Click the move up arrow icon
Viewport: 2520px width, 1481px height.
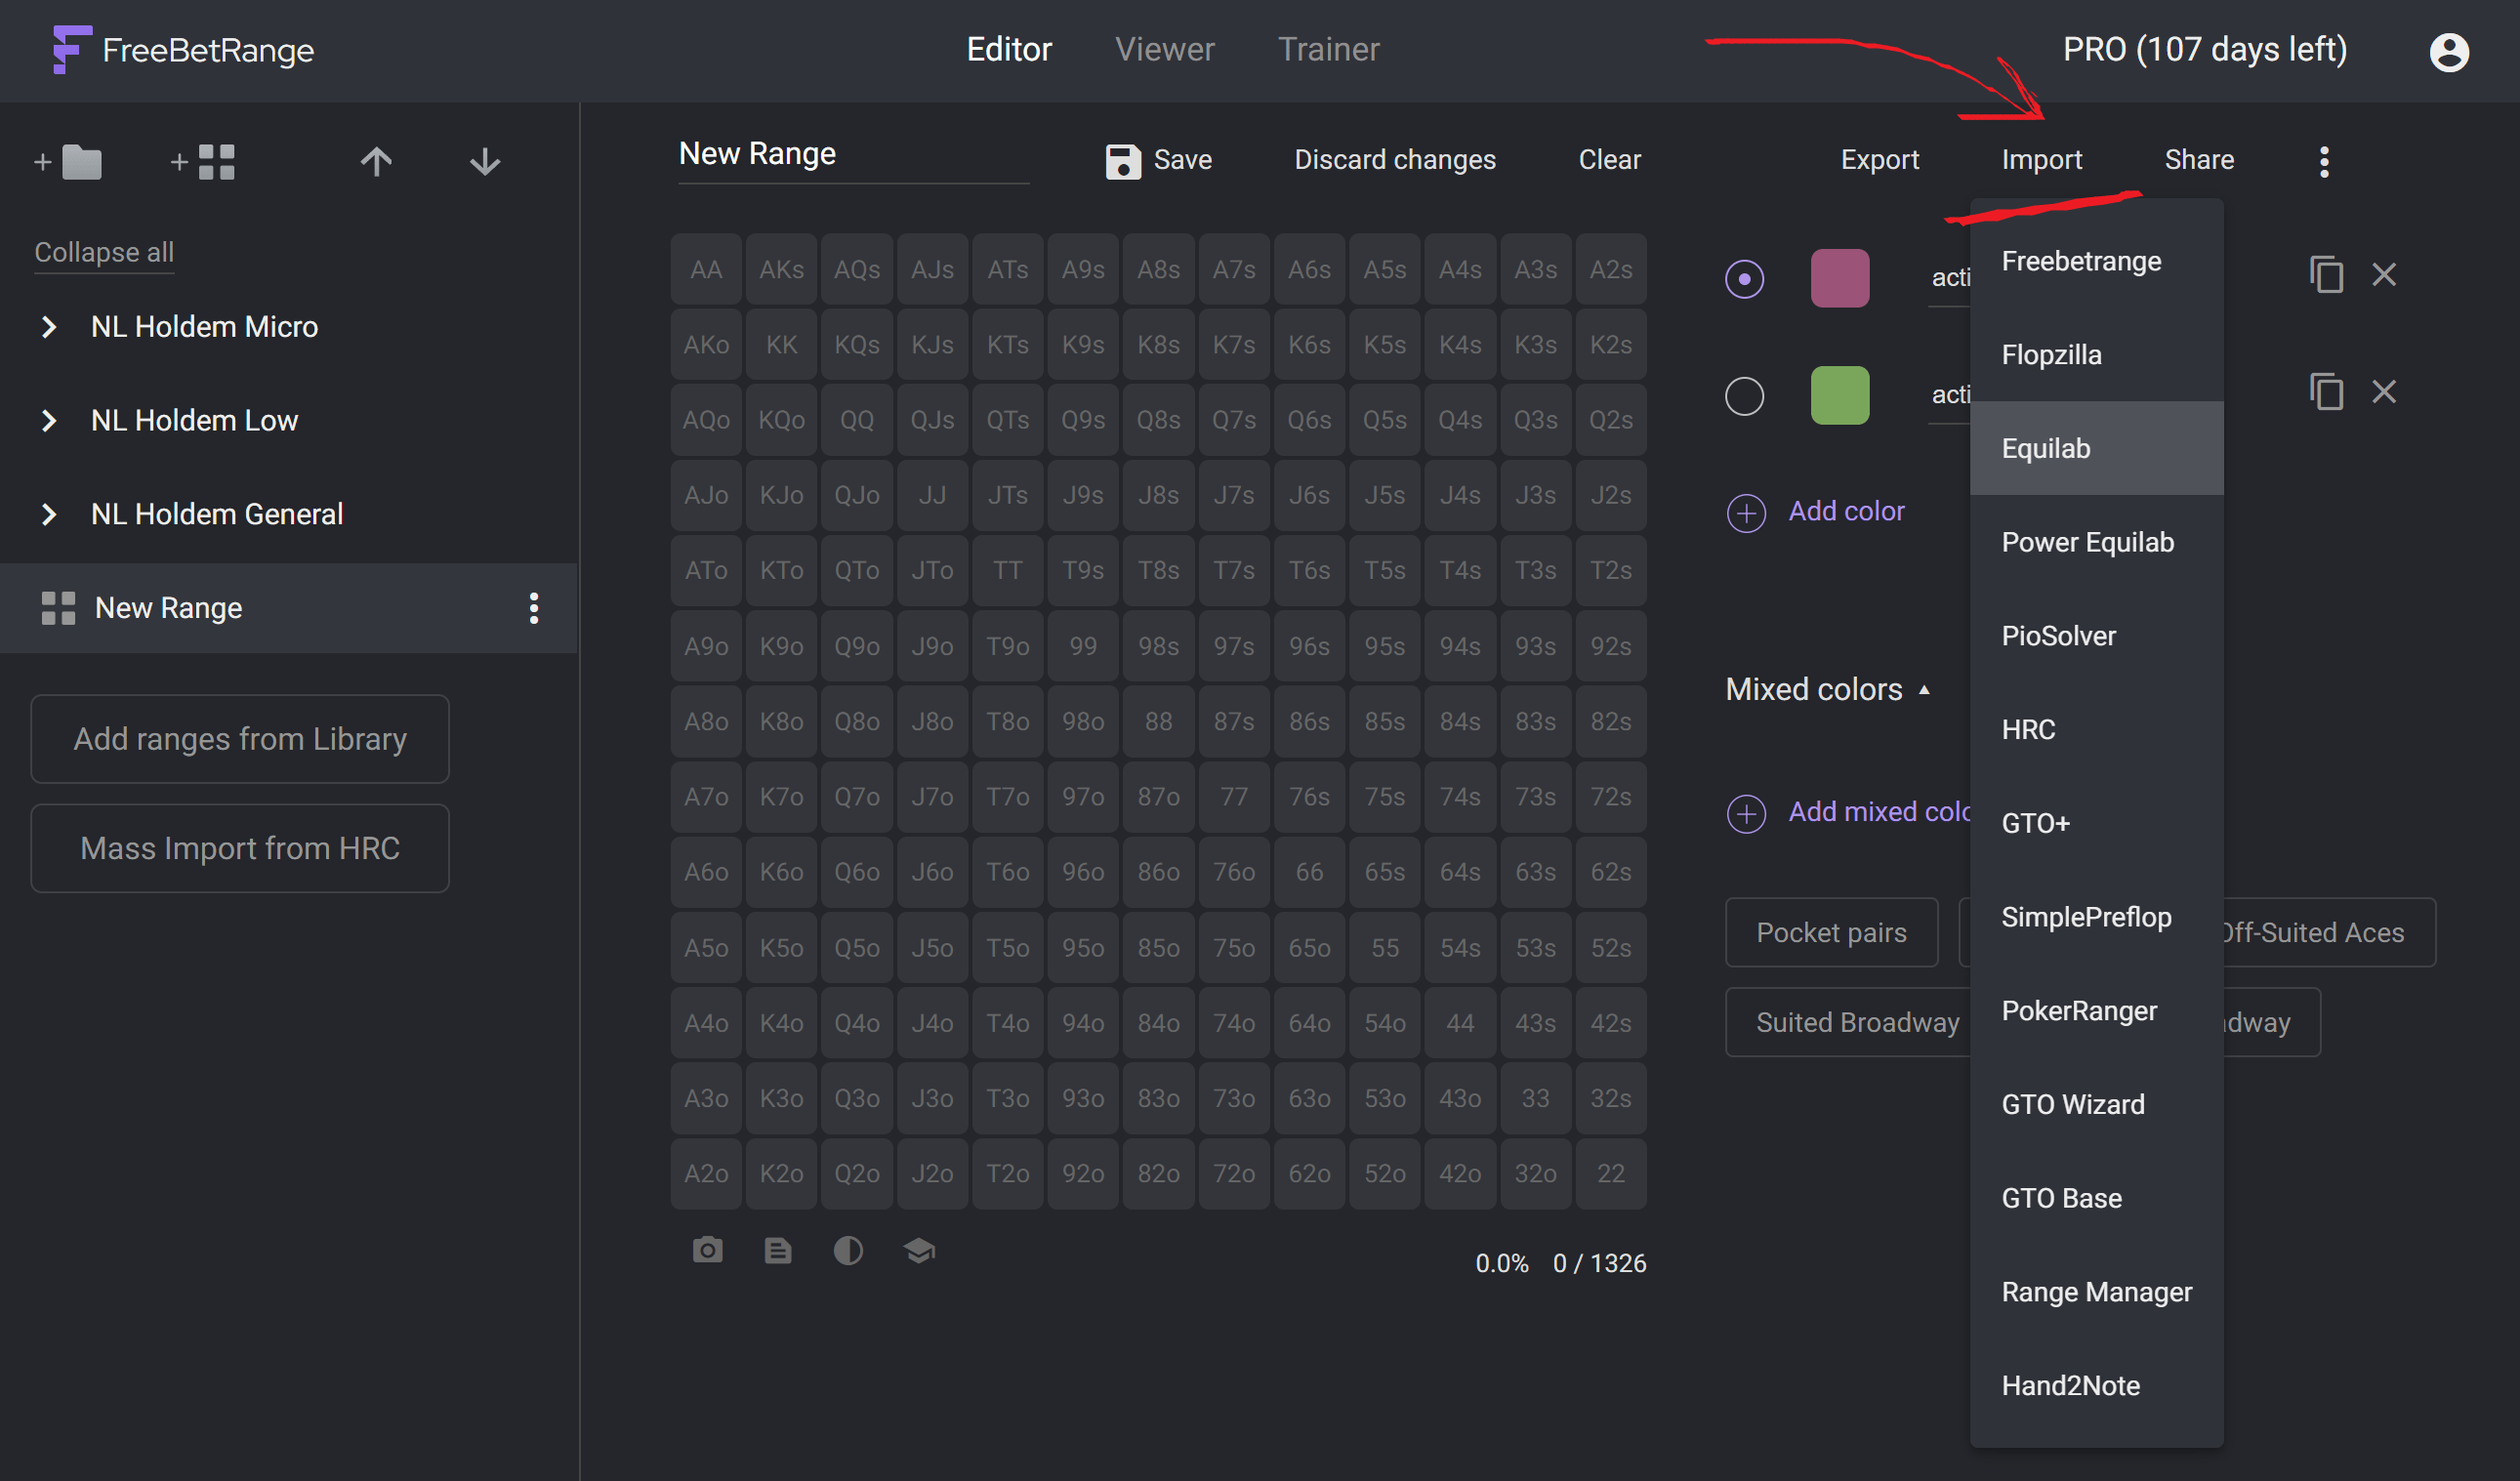pos(376,161)
